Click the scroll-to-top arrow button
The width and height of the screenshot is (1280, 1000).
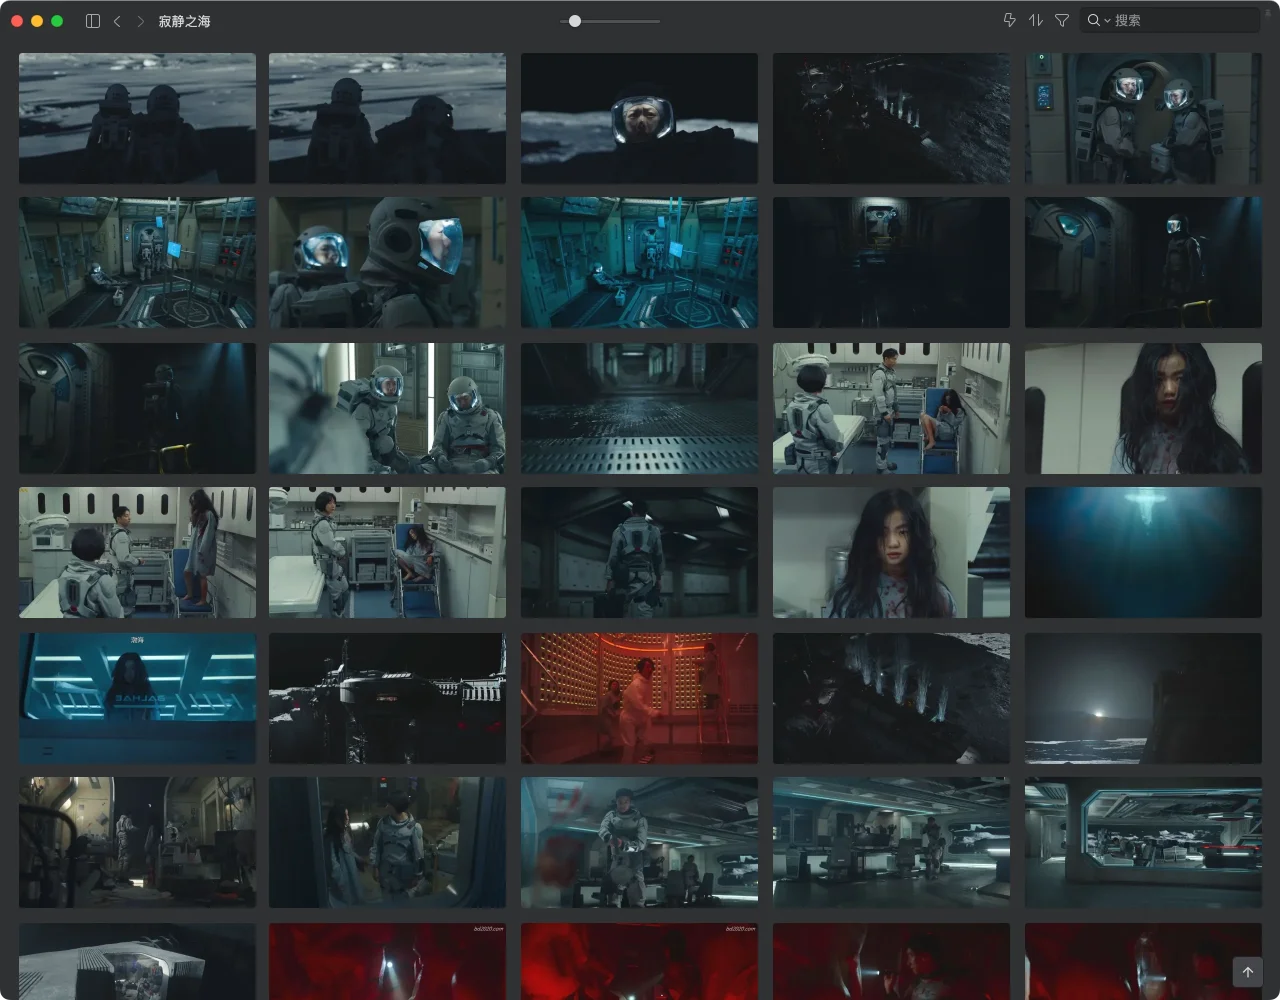click(x=1248, y=971)
